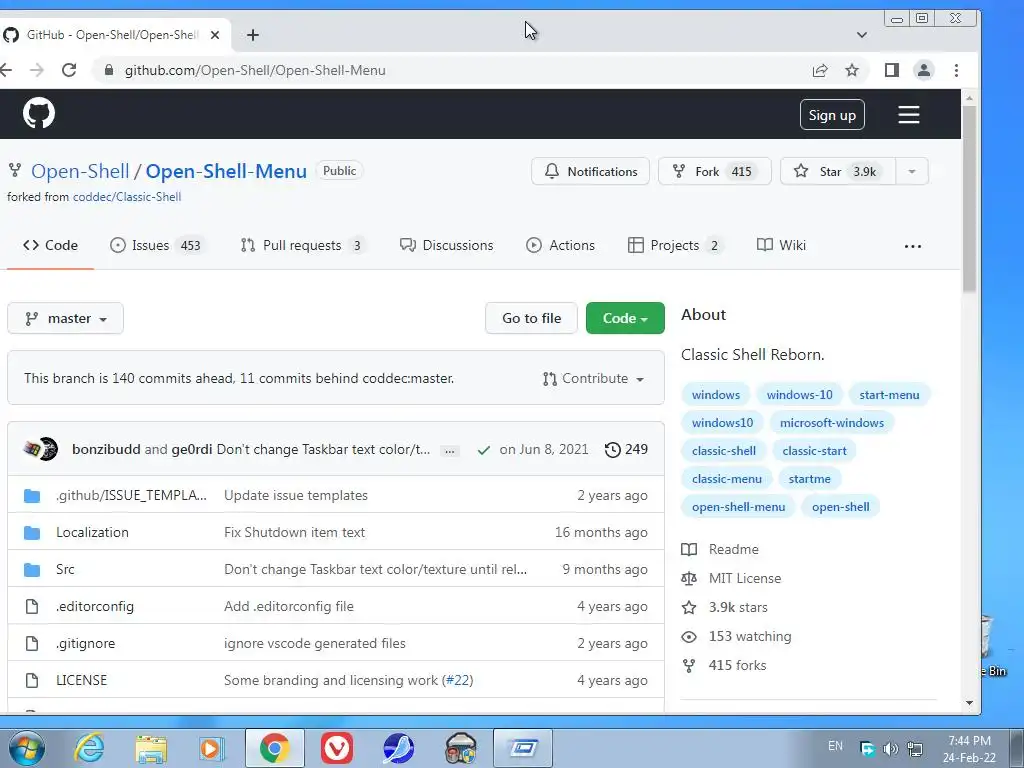This screenshot has height=768, width=1024.
Task: Open the .github/ISSUE_TEMPLATE folder
Action: pyautogui.click(x=131, y=495)
